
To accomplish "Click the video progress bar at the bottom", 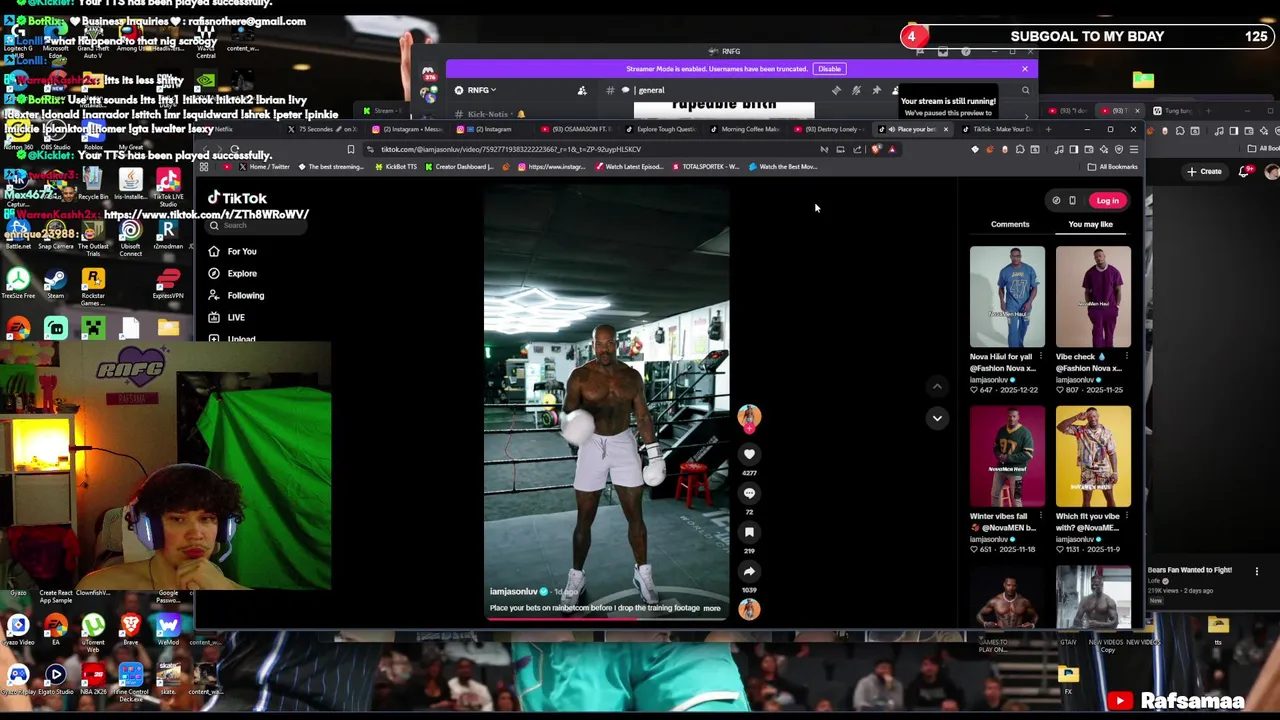I will [x=607, y=618].
